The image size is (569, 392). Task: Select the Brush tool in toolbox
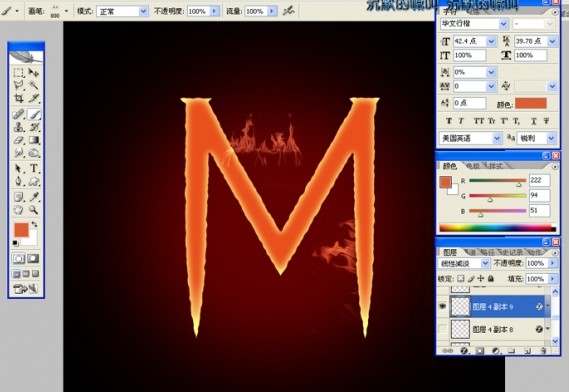pyautogui.click(x=34, y=115)
